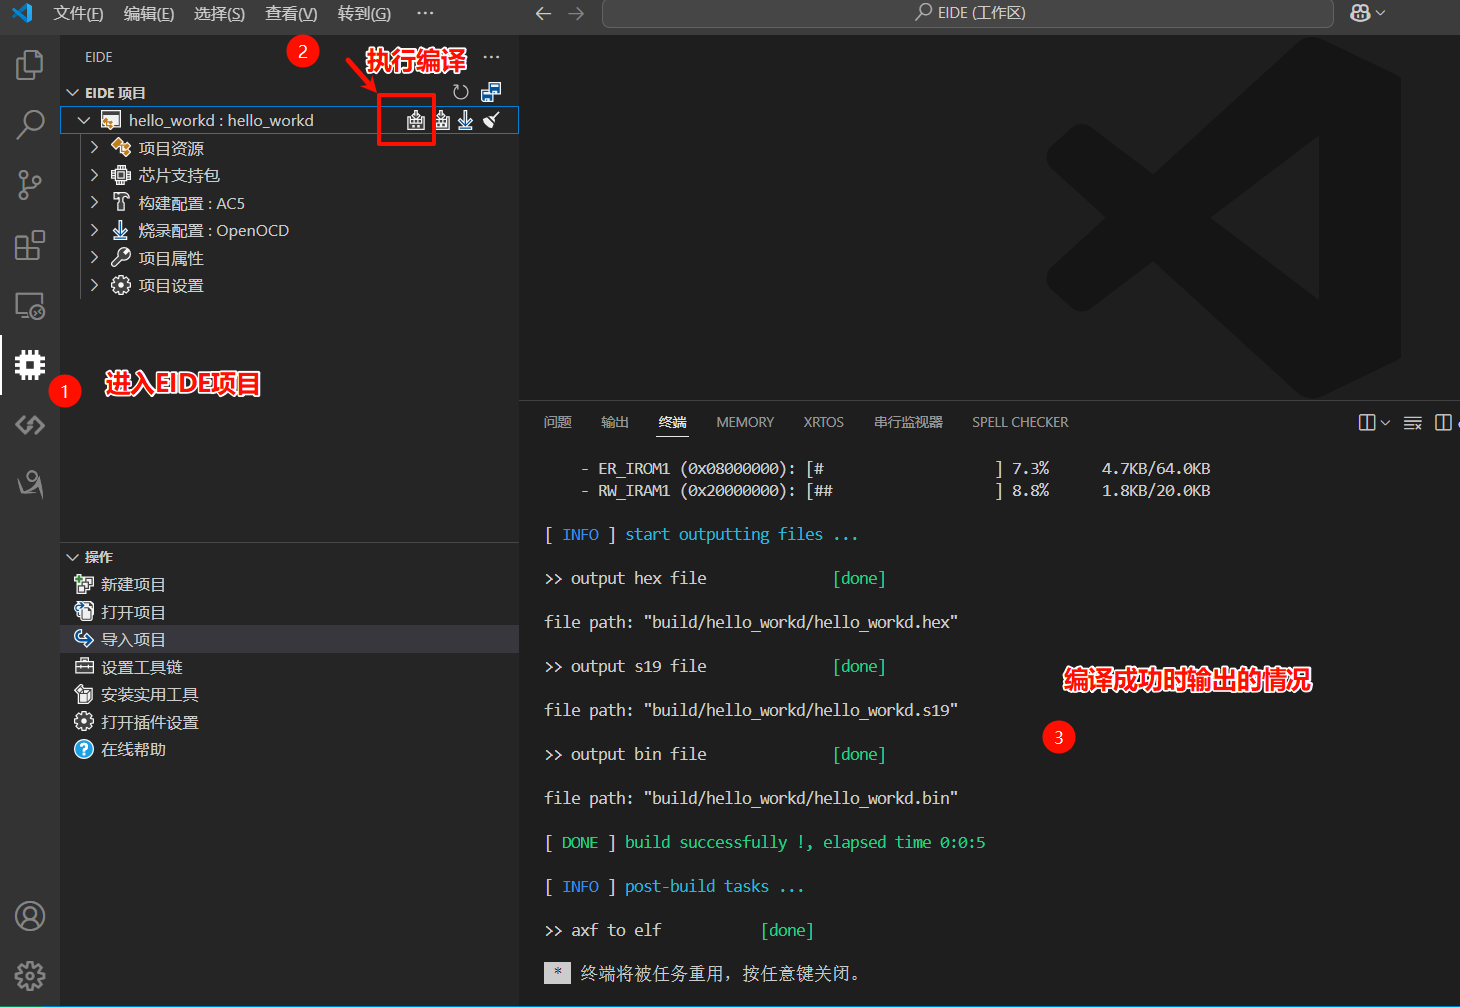The image size is (1460, 1007).
Task: Click 新建项目 in operations list
Action: (133, 585)
